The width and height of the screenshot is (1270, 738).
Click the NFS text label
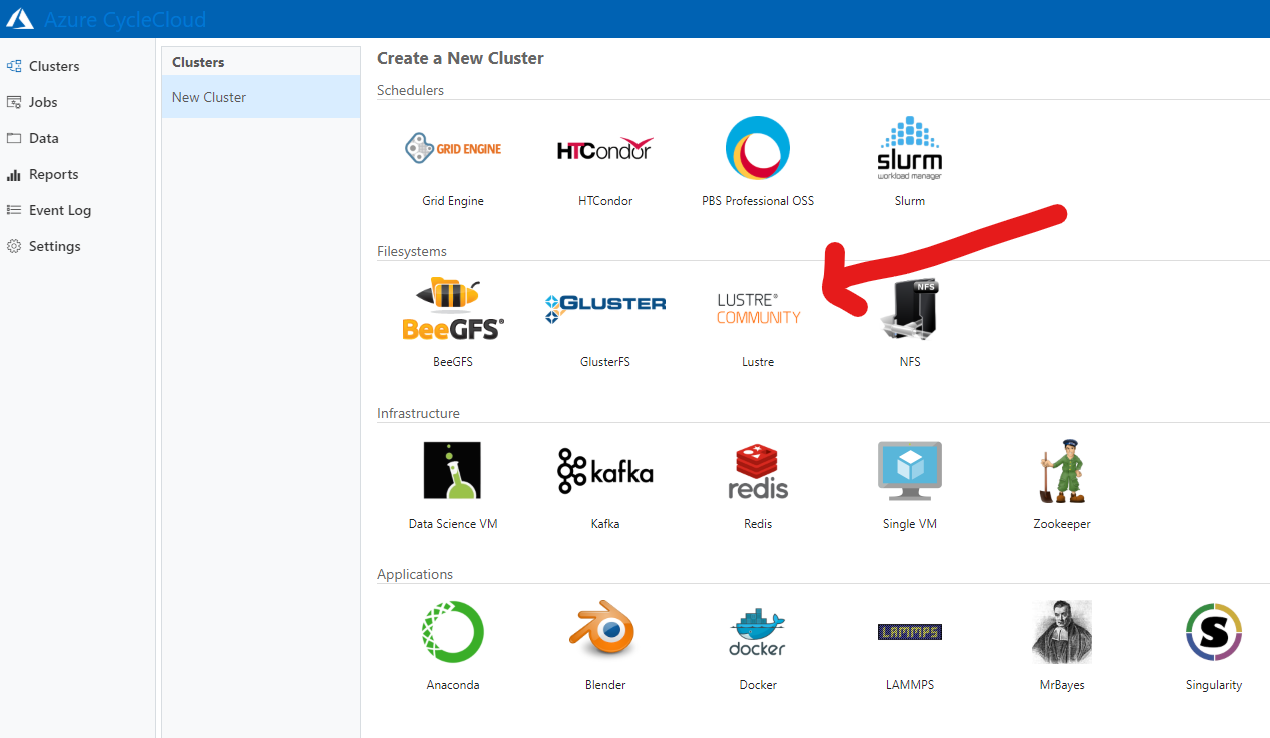pos(910,362)
